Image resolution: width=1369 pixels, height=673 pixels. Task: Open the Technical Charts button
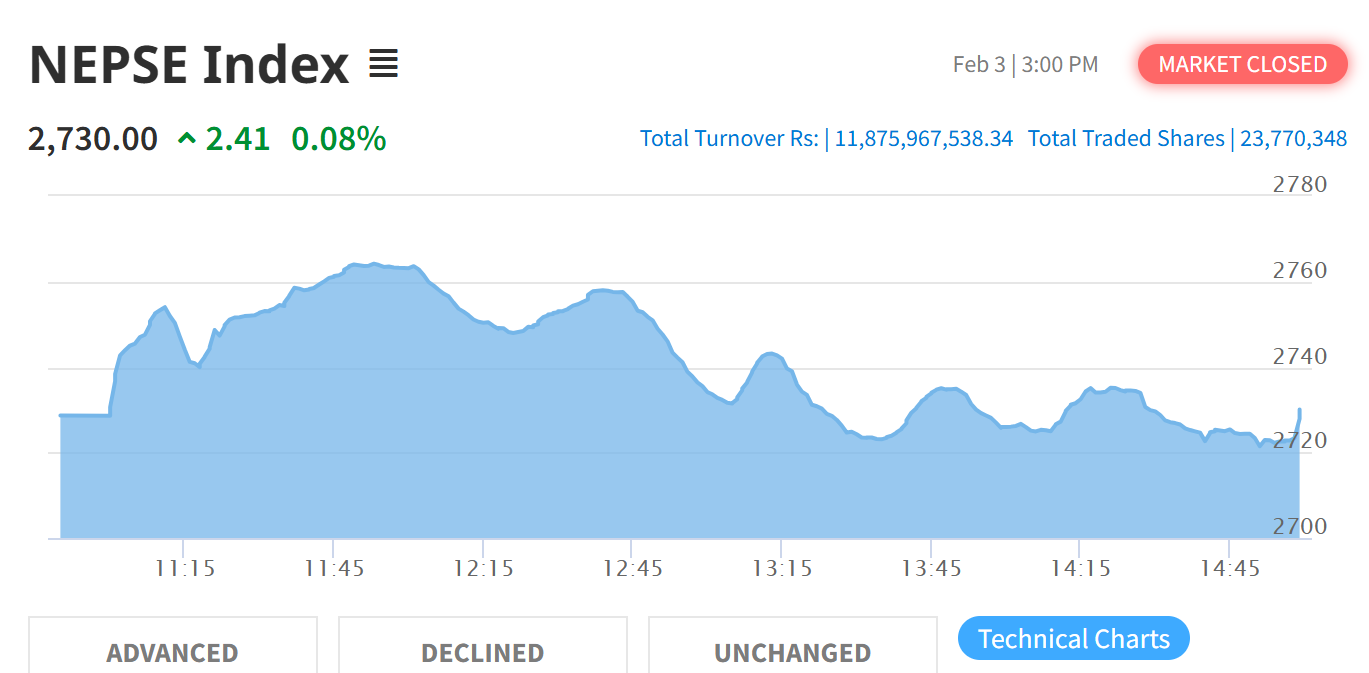point(1073,639)
